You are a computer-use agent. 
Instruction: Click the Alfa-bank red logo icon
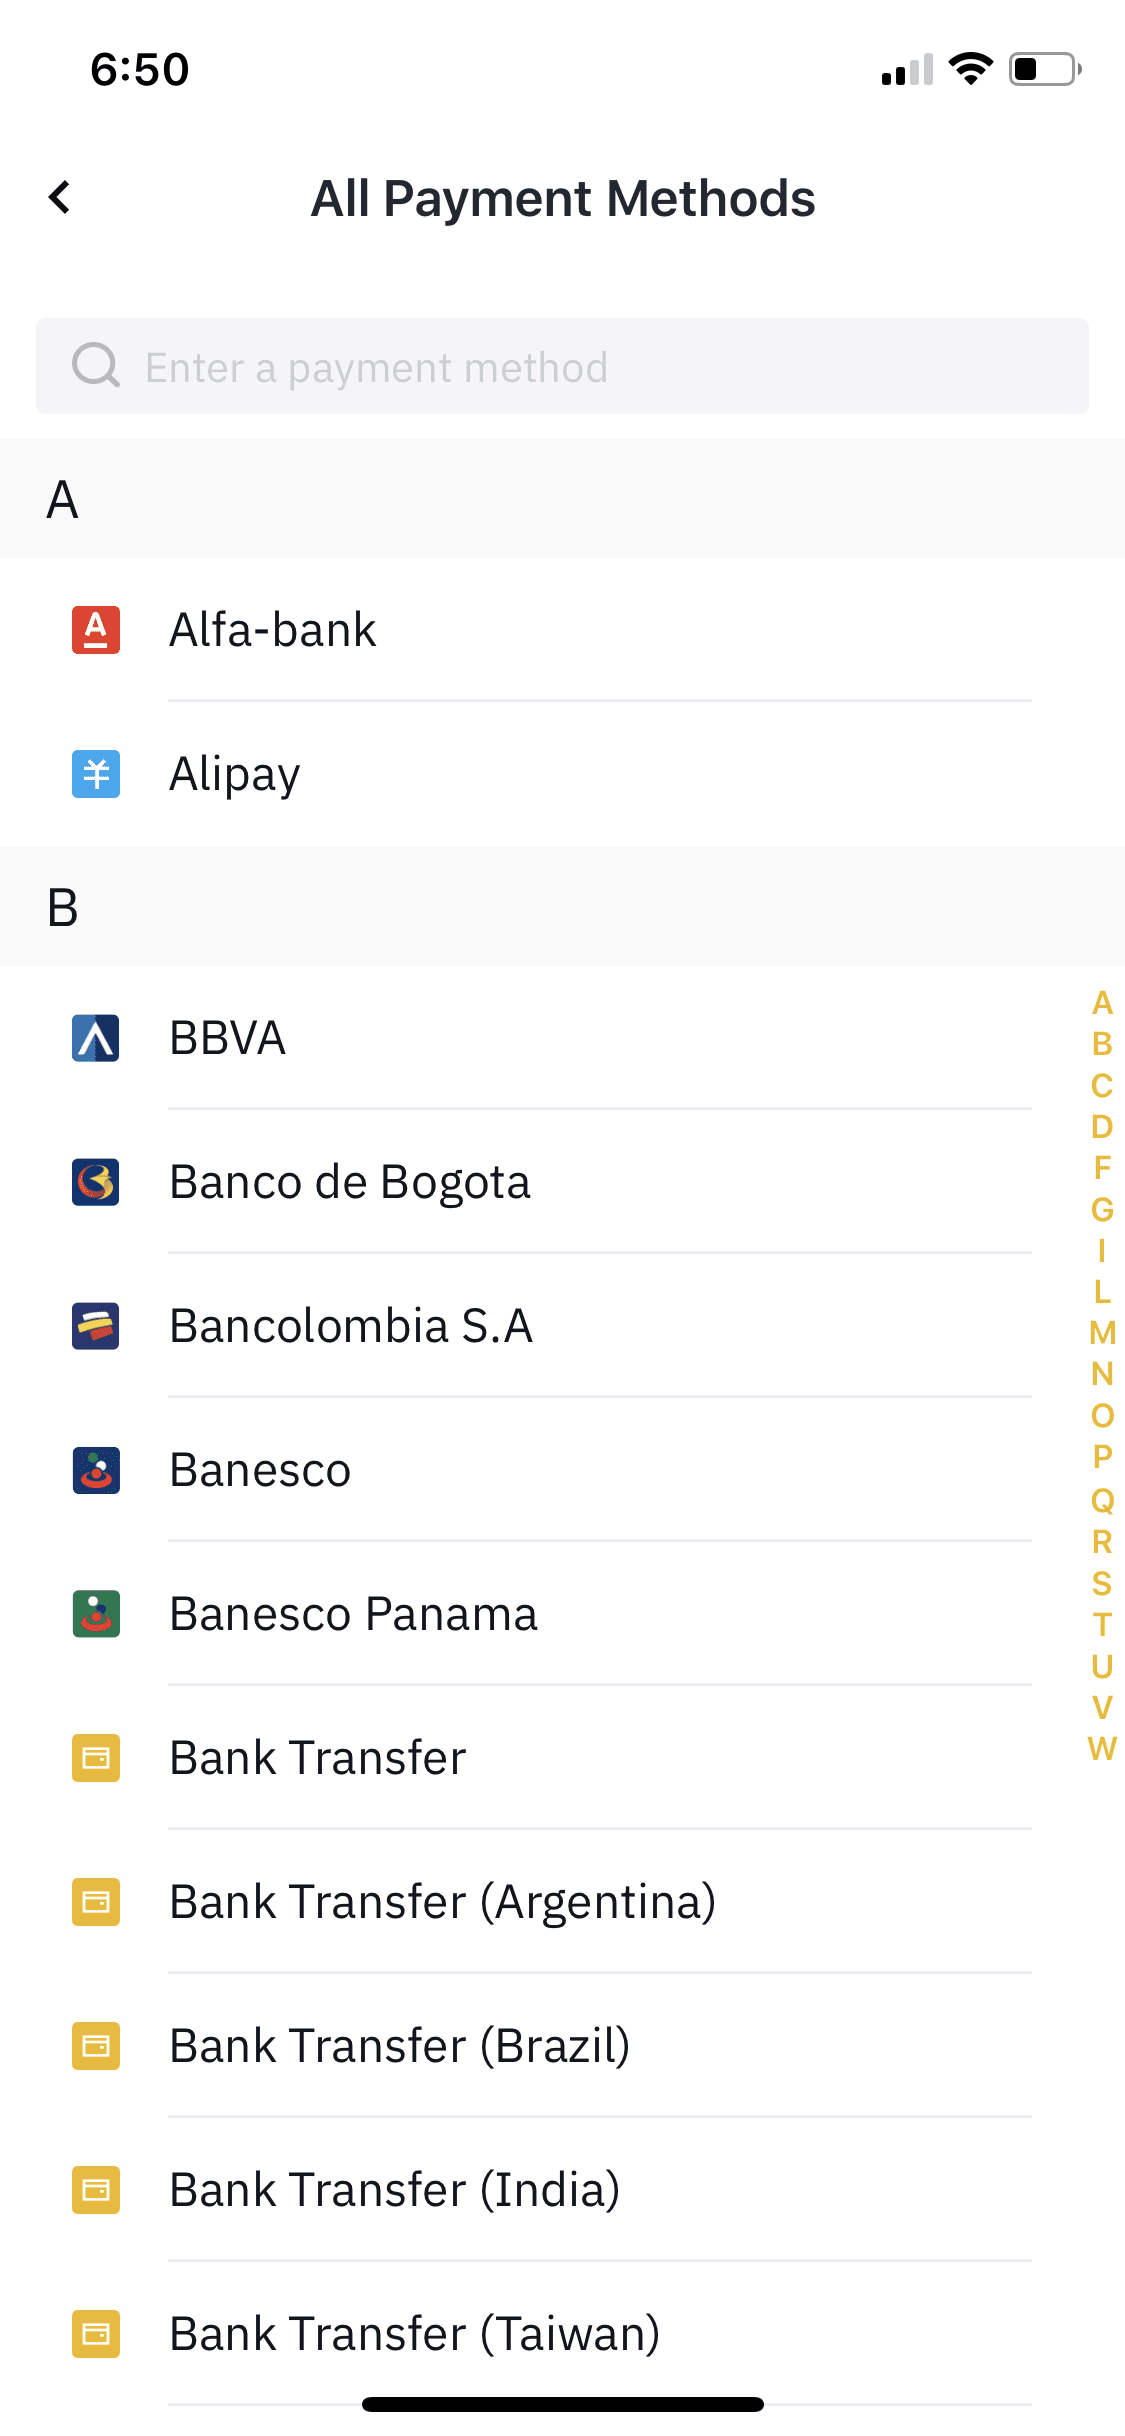pyautogui.click(x=96, y=630)
